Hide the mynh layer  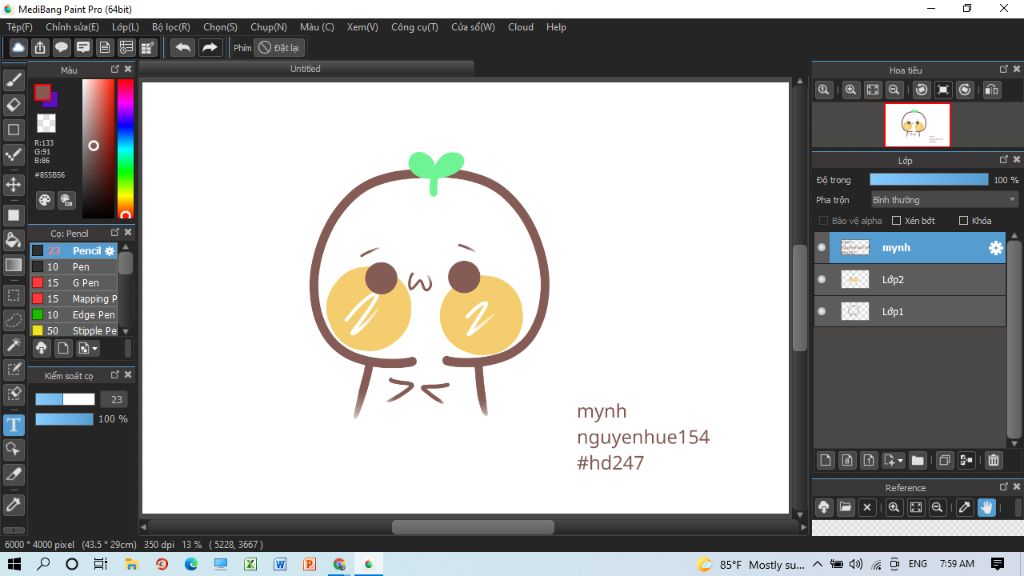(x=822, y=248)
